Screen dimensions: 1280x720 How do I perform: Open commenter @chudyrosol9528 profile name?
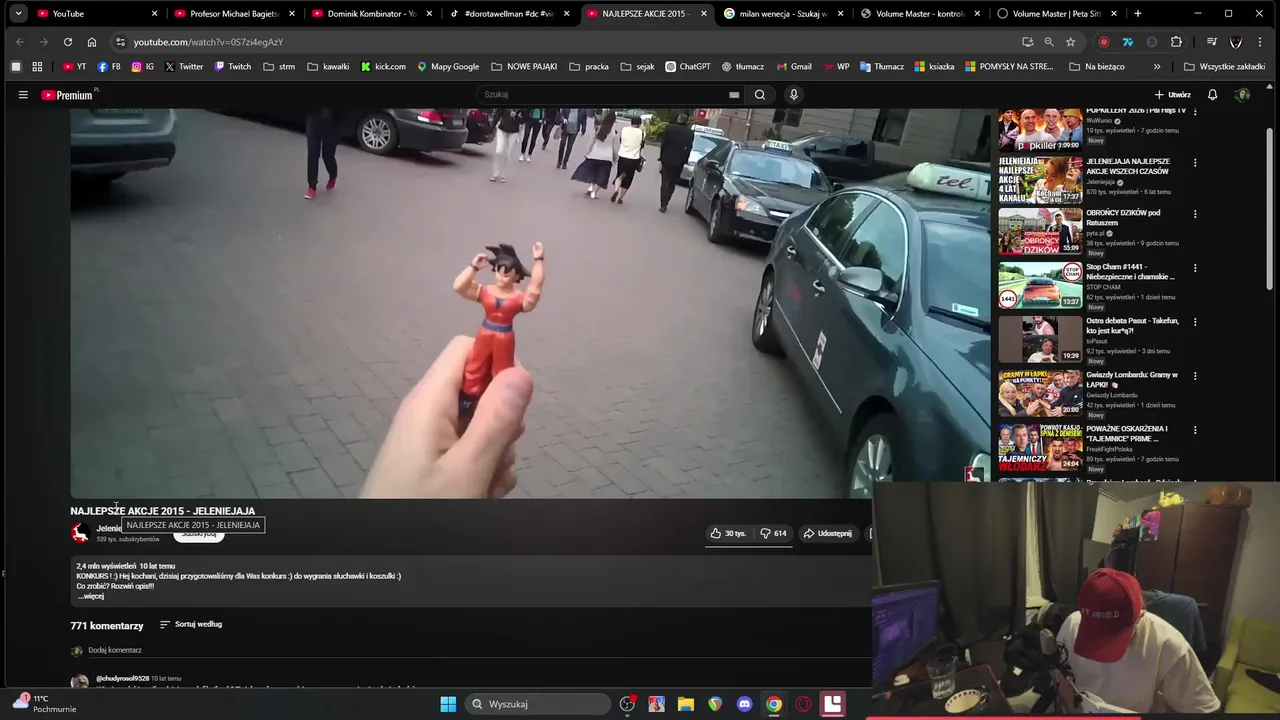coord(122,679)
